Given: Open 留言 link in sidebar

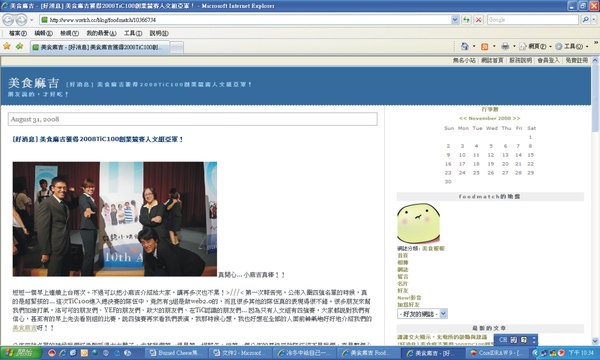Looking at the screenshot, I should click(403, 277).
